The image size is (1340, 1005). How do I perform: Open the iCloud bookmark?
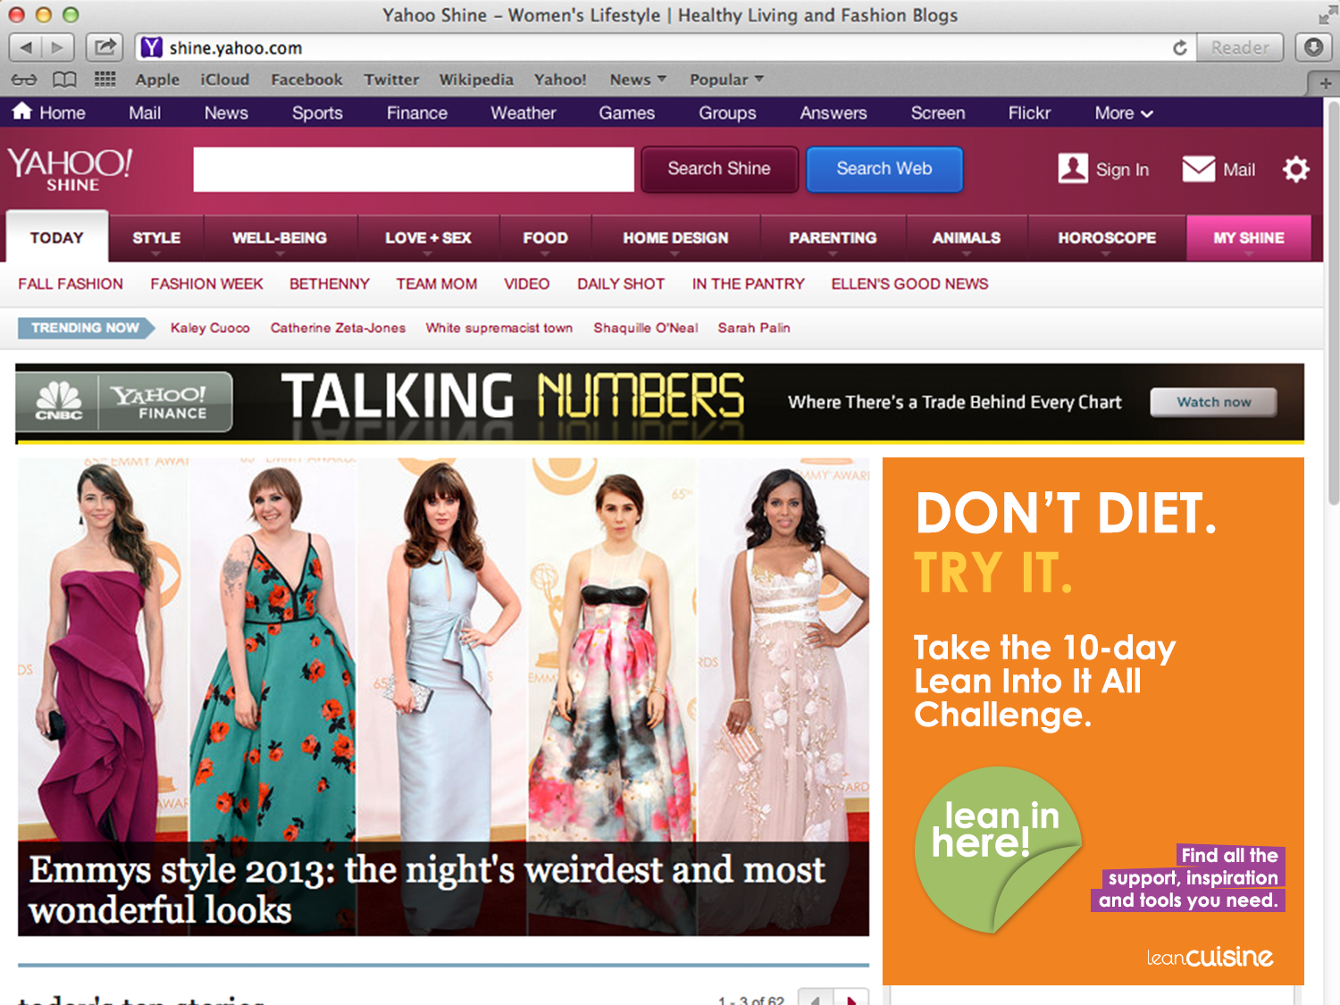[x=225, y=79]
